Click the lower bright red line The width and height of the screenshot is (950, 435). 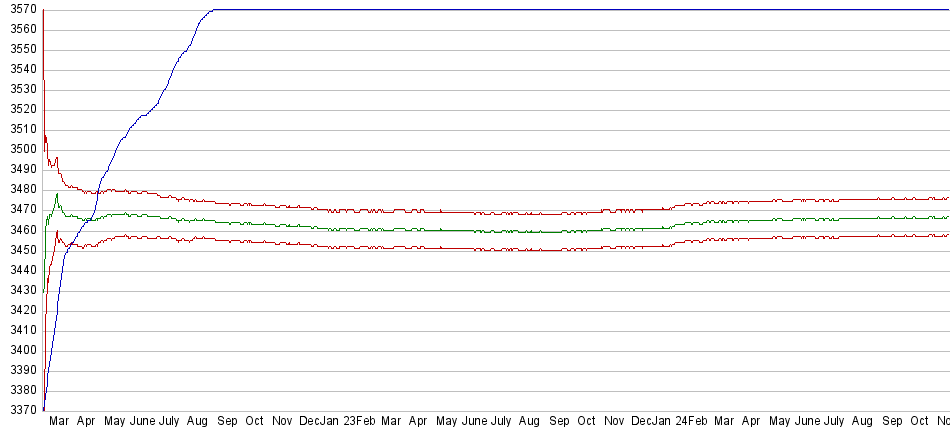[500, 249]
